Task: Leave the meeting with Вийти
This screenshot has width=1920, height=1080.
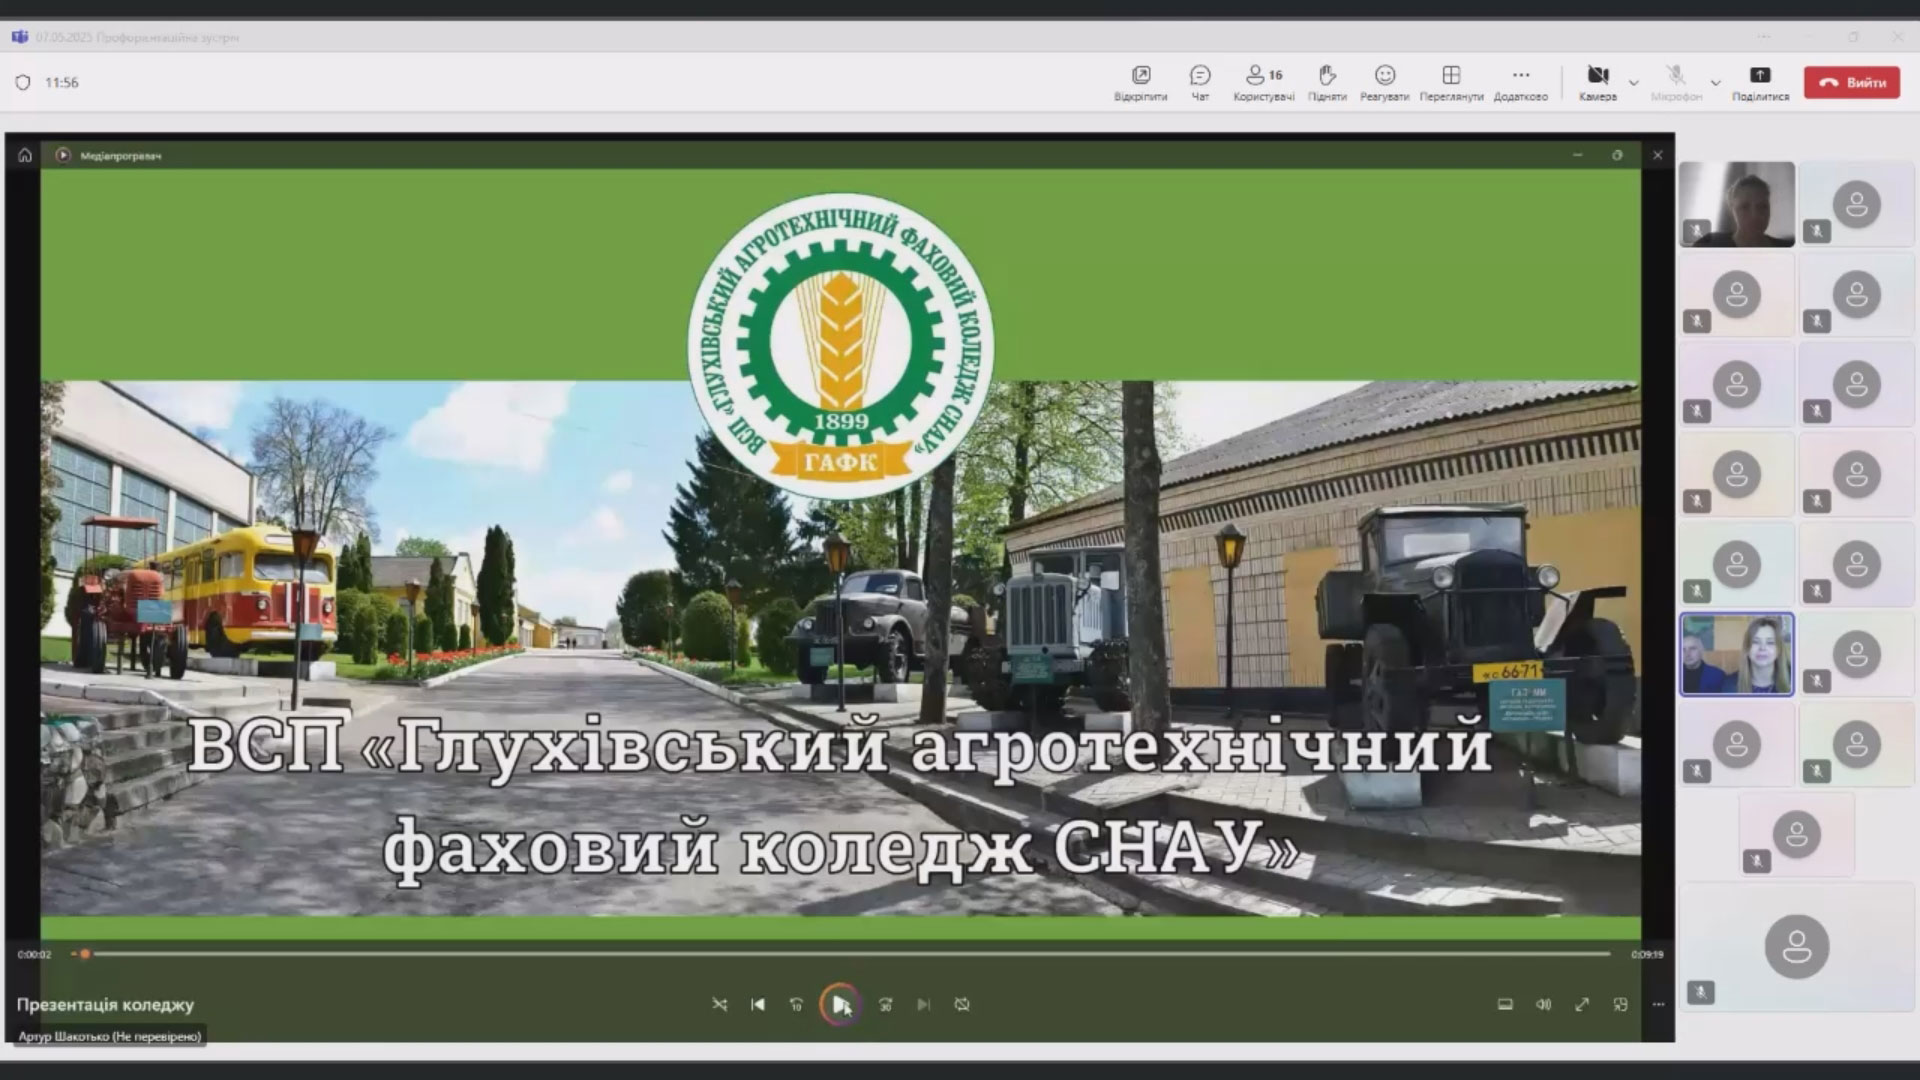Action: click(x=1852, y=82)
